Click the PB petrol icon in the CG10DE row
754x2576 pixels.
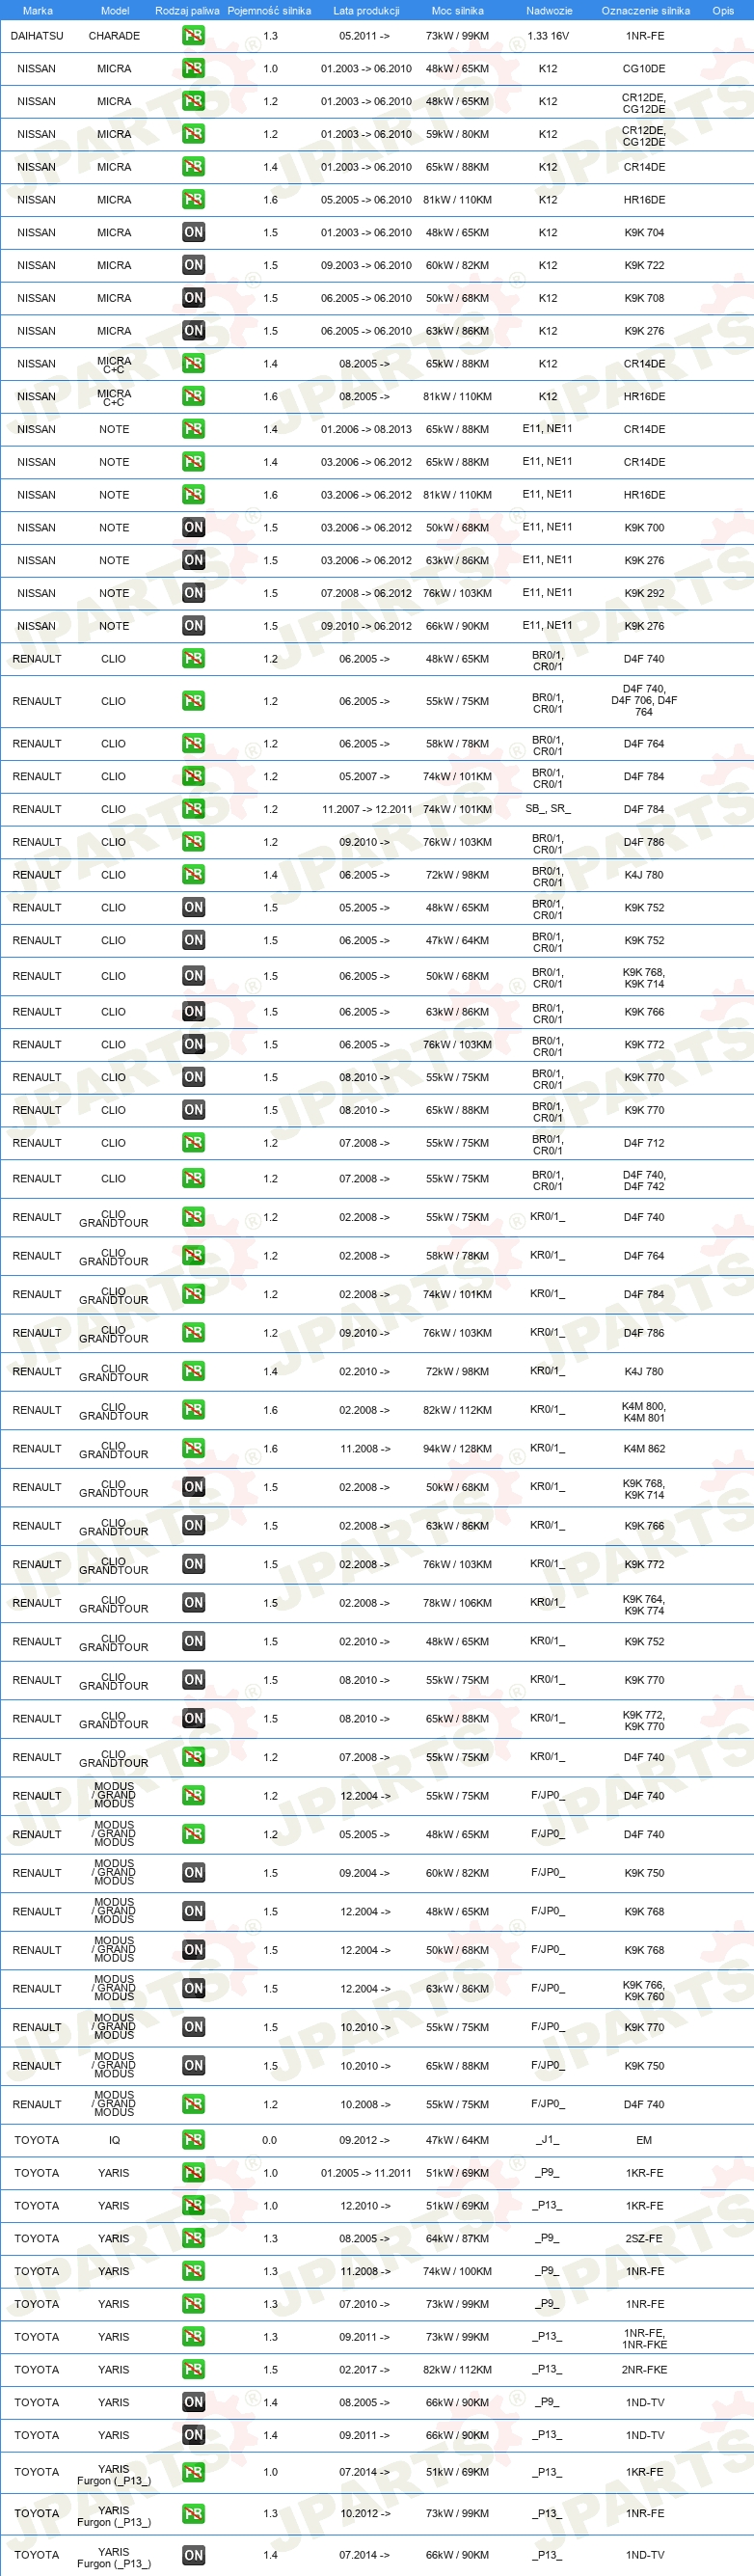click(x=193, y=68)
